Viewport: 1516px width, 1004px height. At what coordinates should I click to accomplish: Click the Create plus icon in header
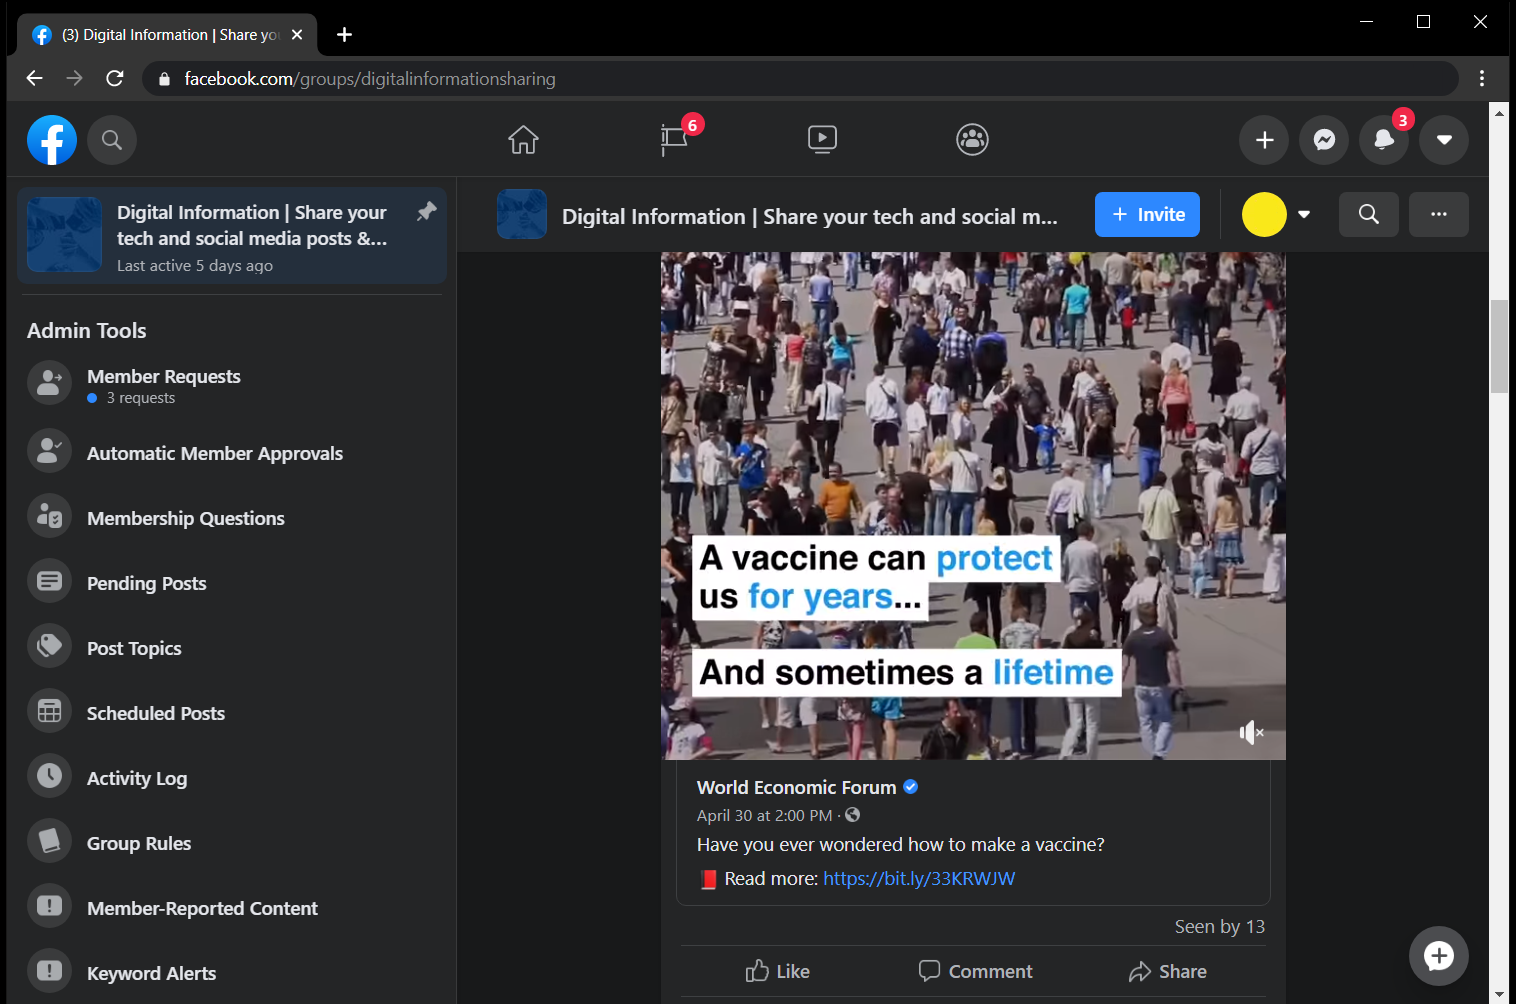(1264, 140)
